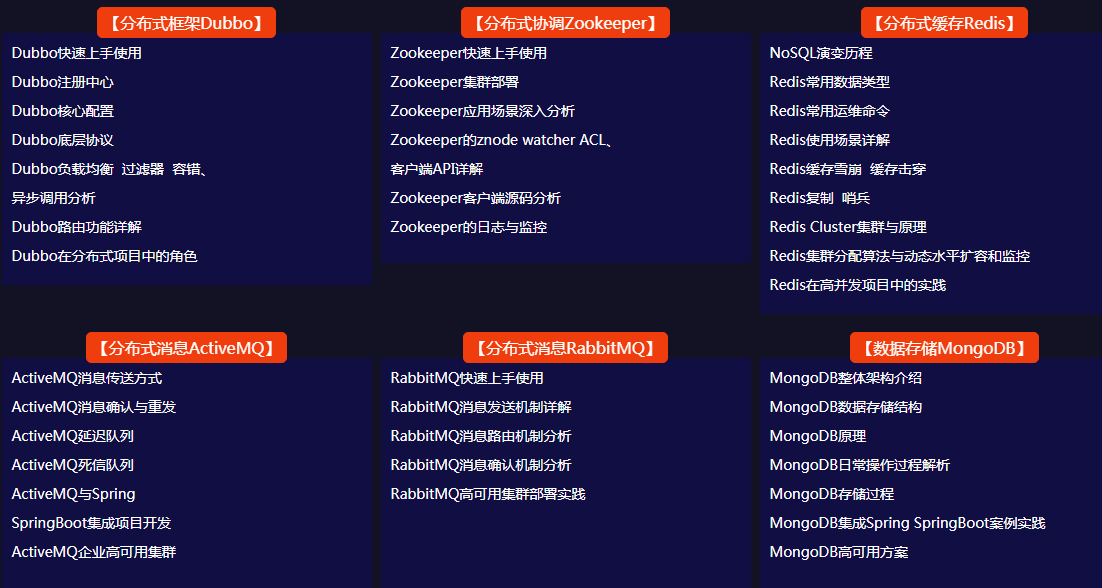Image resolution: width=1102 pixels, height=588 pixels.
Task: Open the 【分布式缓存Redis】 header label
Action: pos(944,23)
